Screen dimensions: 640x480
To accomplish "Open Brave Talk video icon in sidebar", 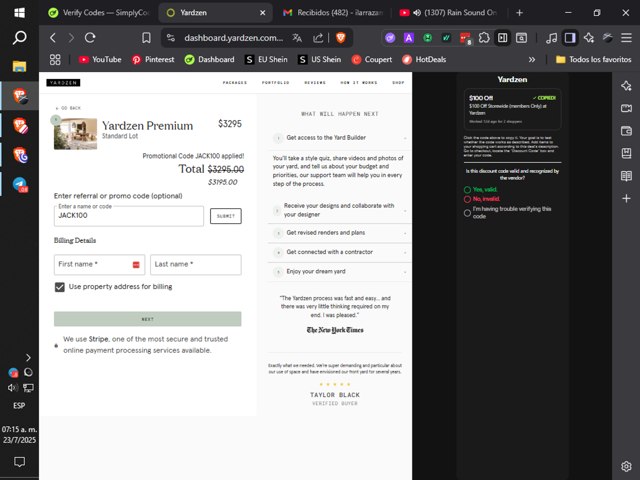I will [626, 108].
